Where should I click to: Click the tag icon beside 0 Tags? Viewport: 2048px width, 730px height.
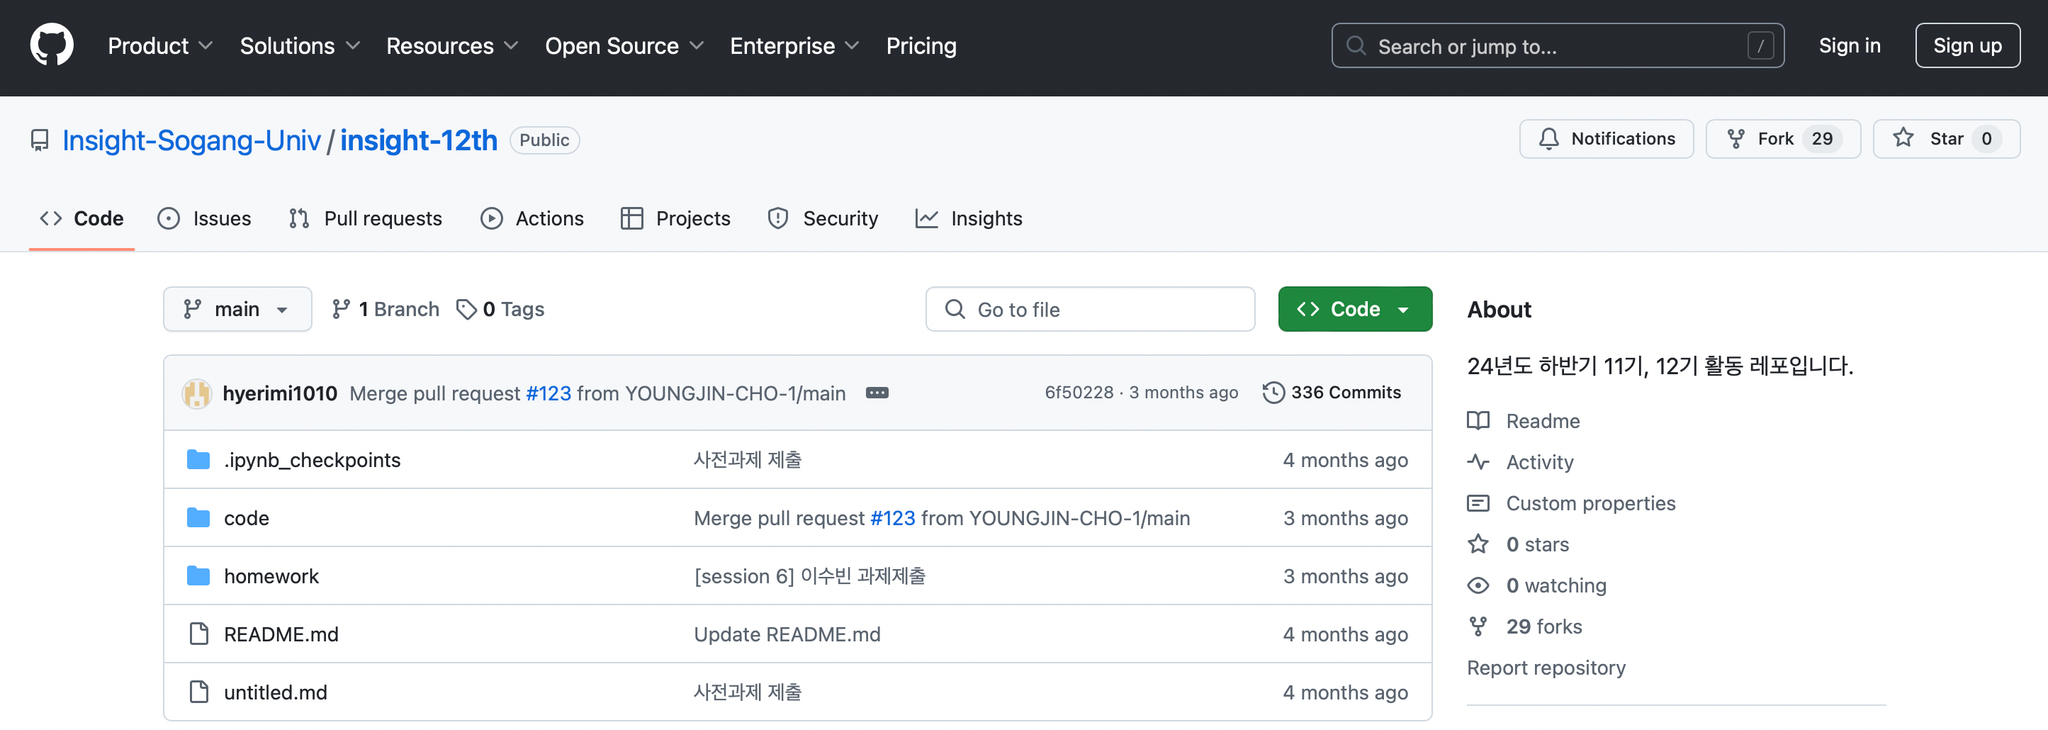click(466, 310)
